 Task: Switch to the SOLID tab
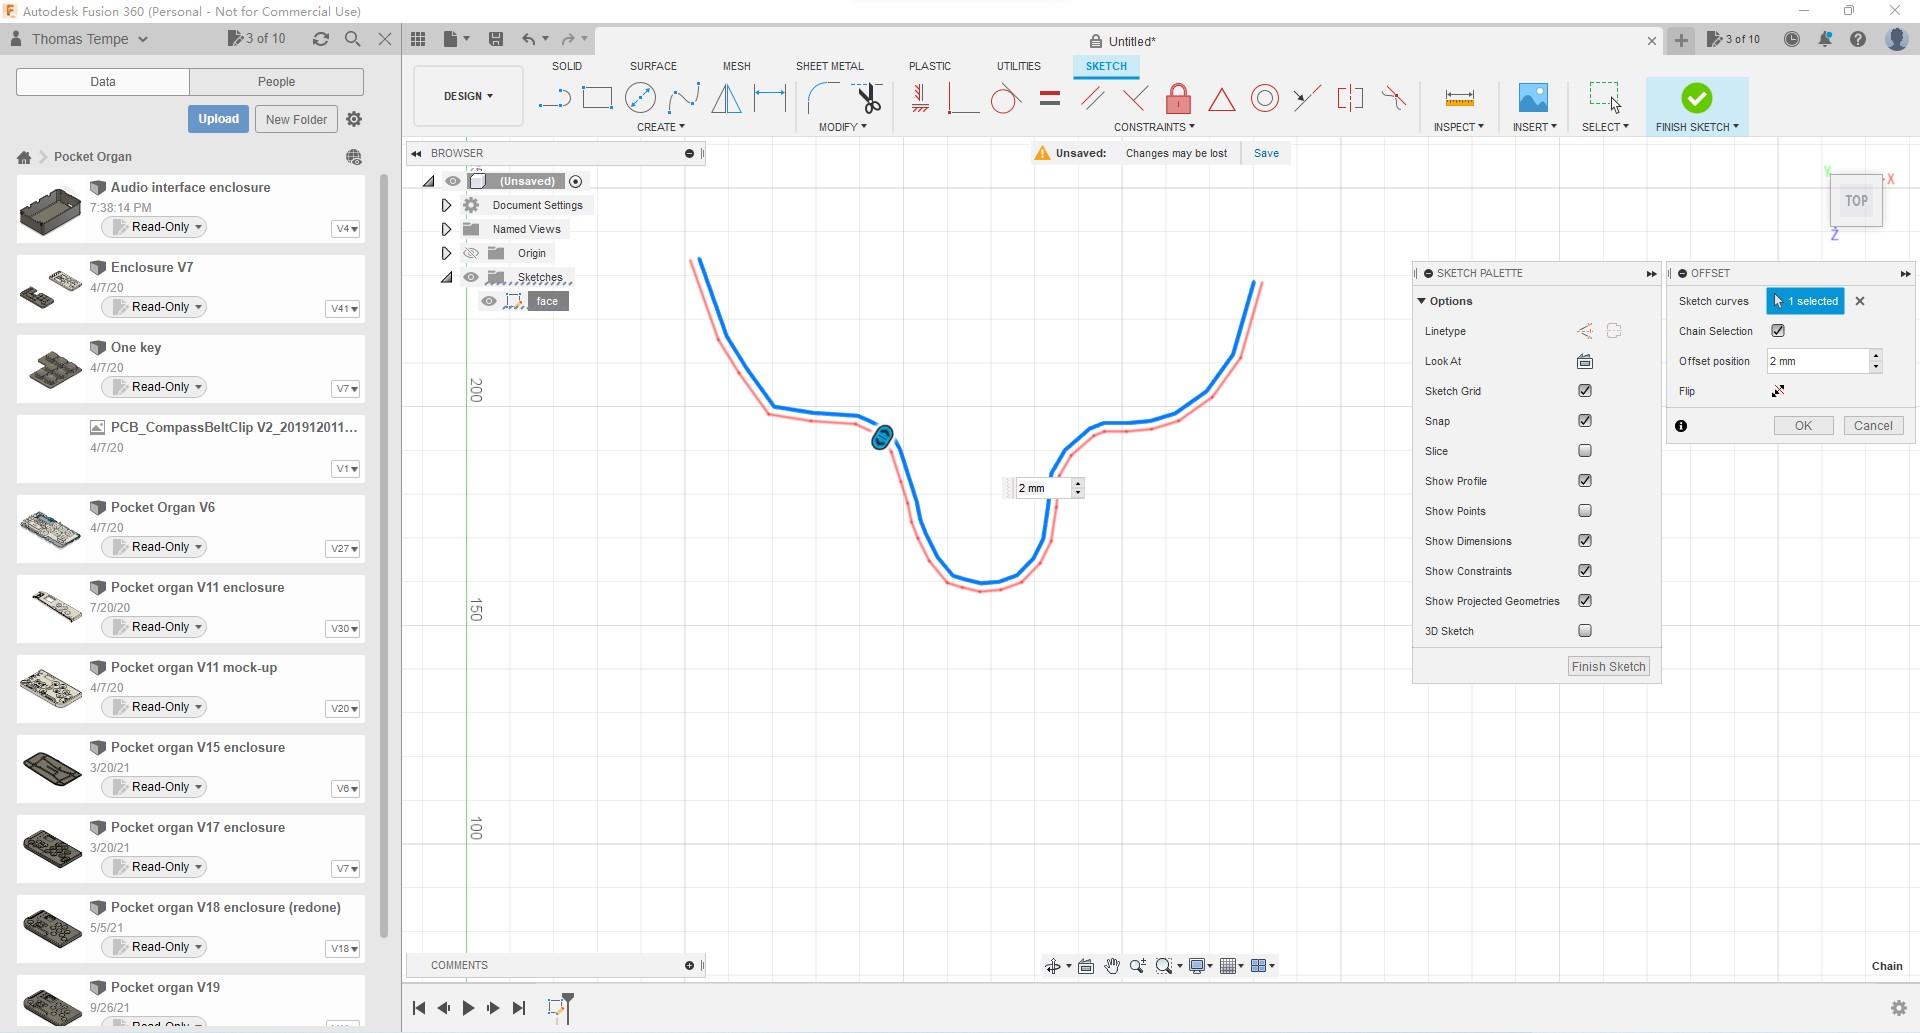point(566,66)
